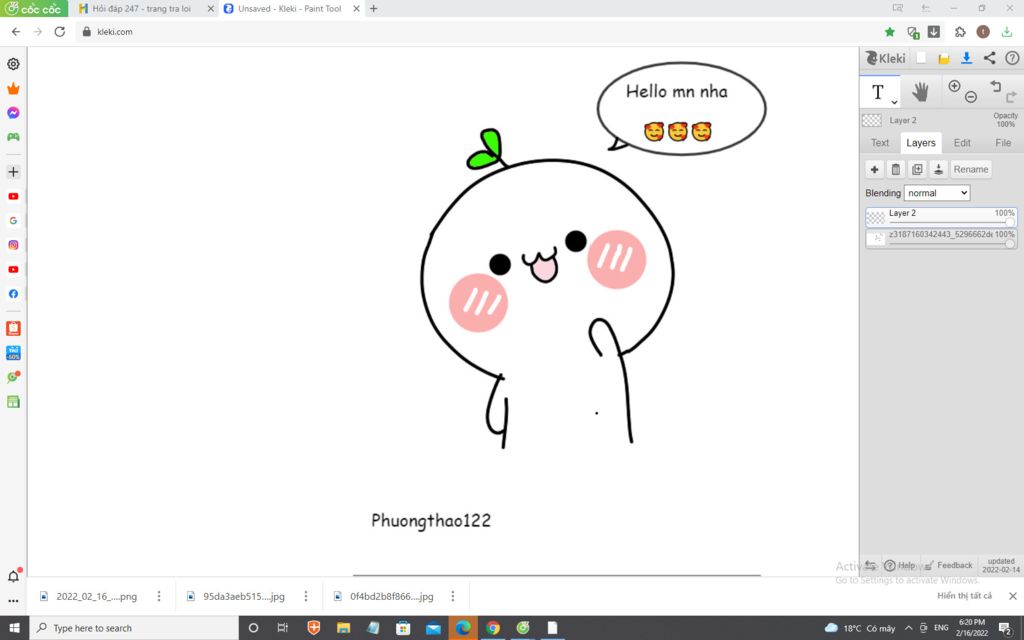
Task: Open sidebar notifications bell
Action: point(13,575)
